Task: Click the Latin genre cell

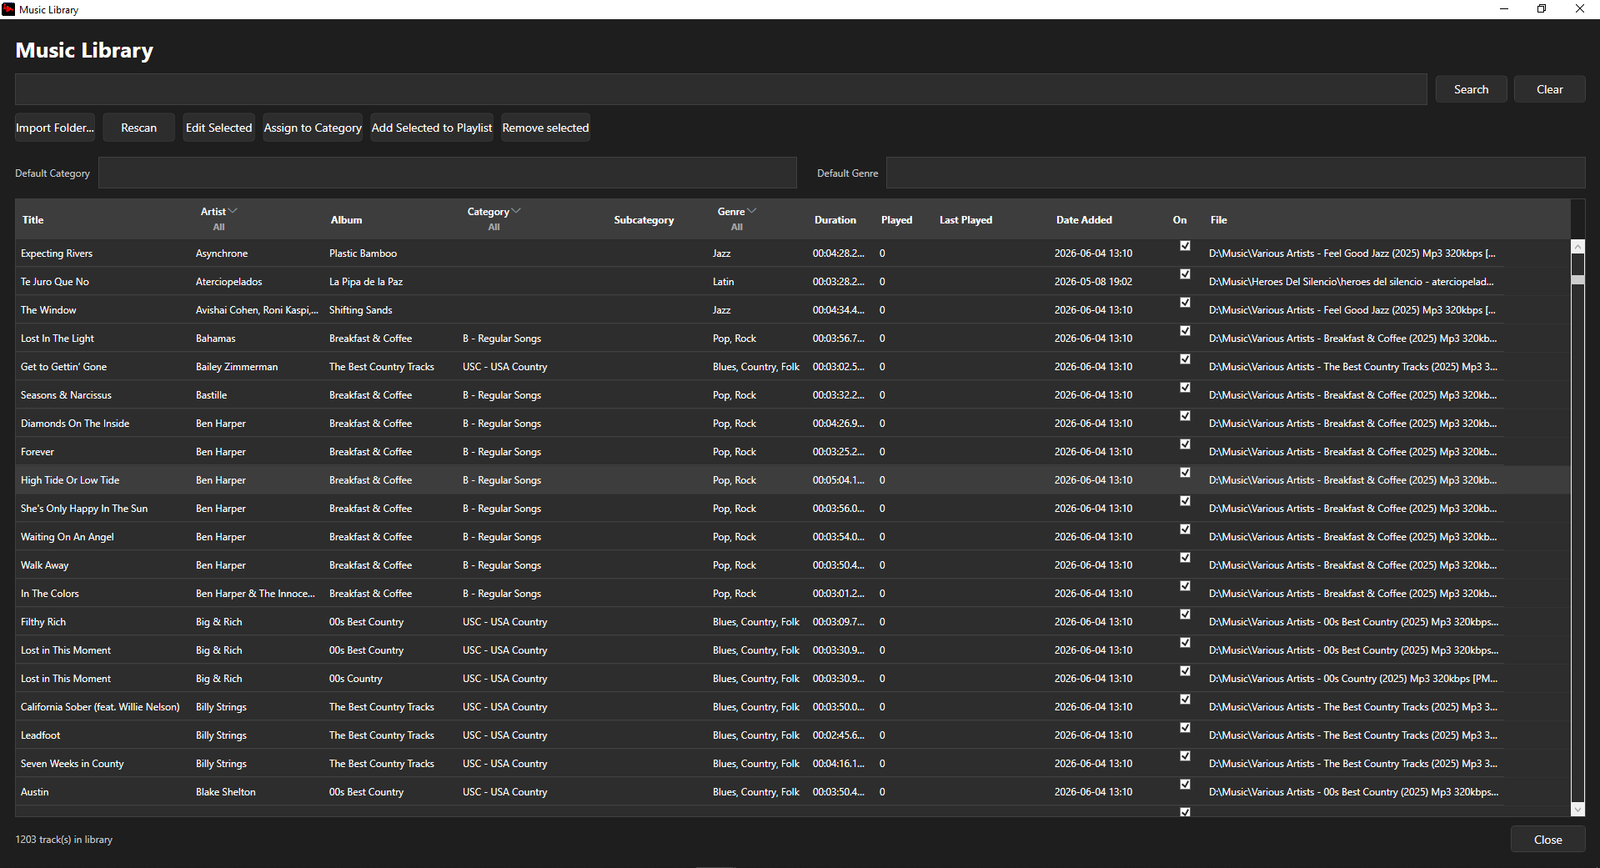Action: 723,282
